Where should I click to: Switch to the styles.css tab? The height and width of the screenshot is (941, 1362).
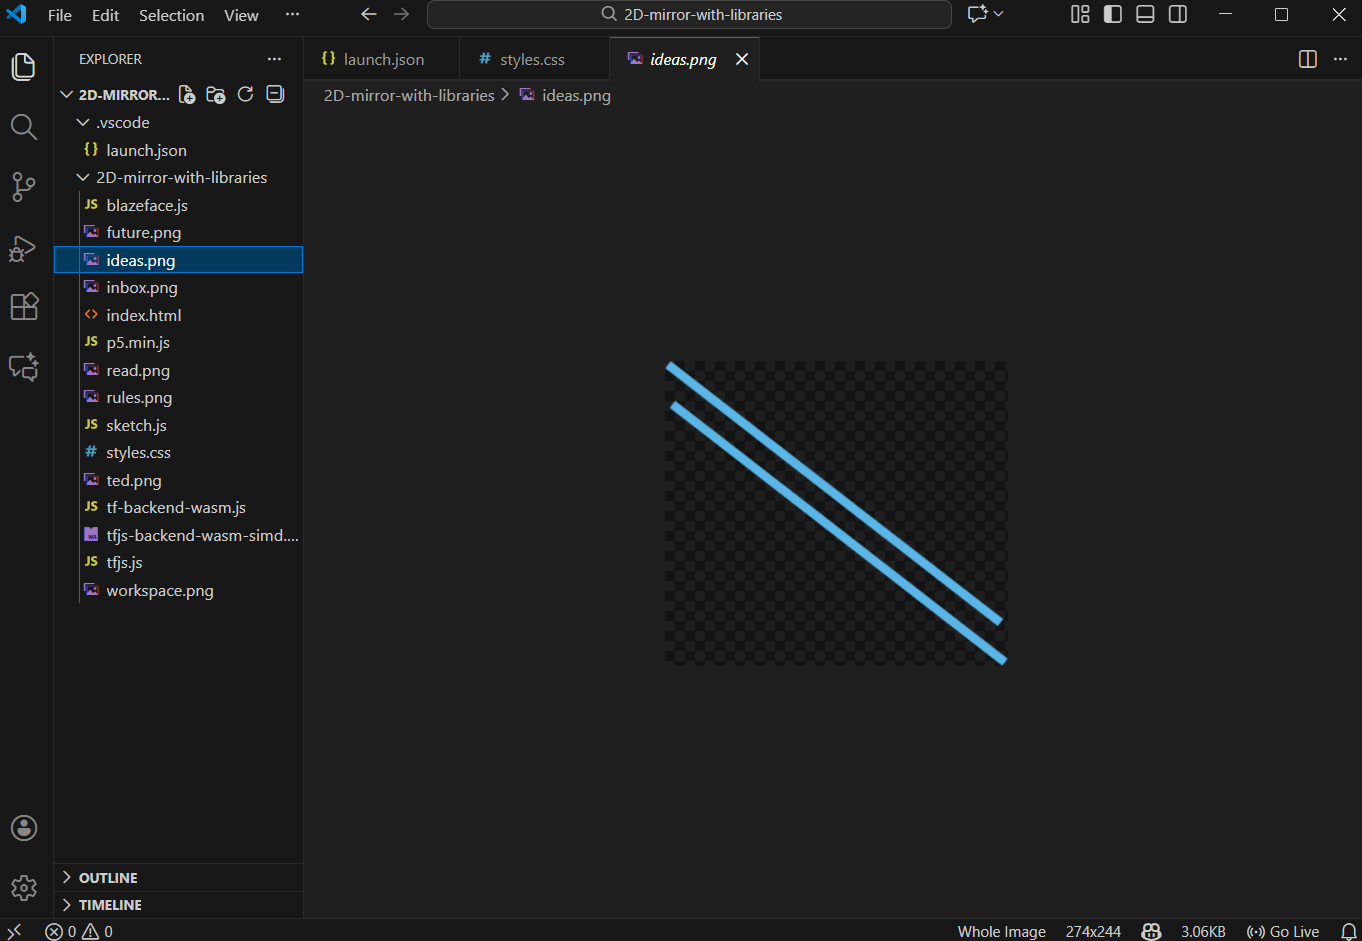(531, 59)
